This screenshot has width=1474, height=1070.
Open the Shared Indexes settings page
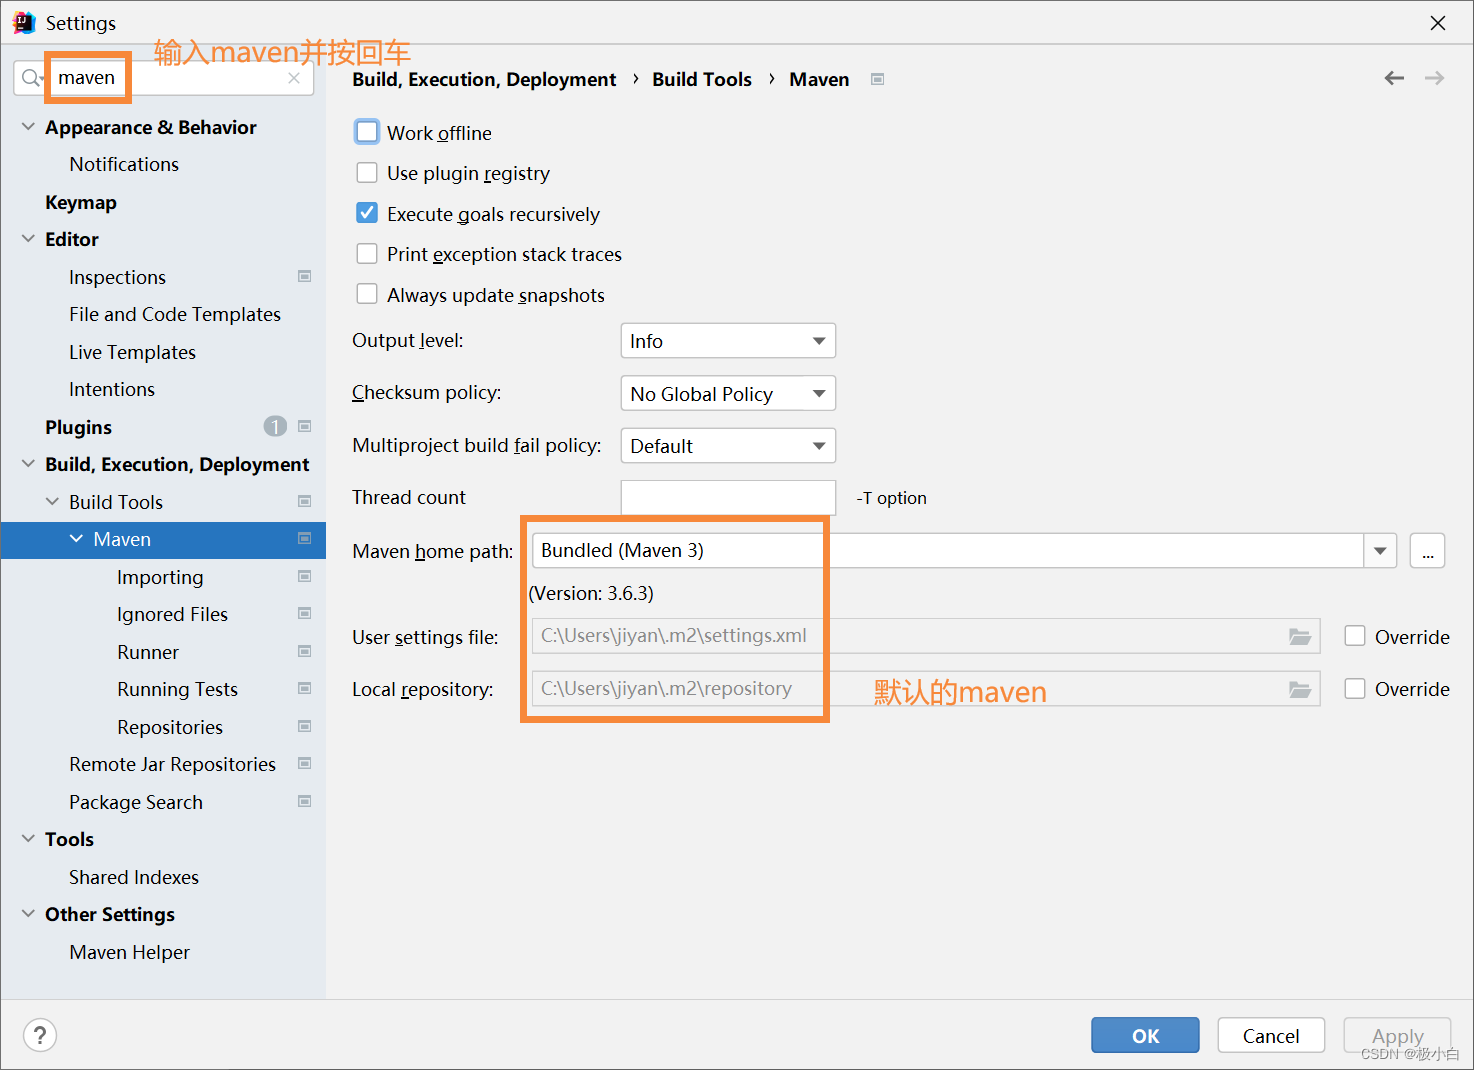click(x=134, y=877)
